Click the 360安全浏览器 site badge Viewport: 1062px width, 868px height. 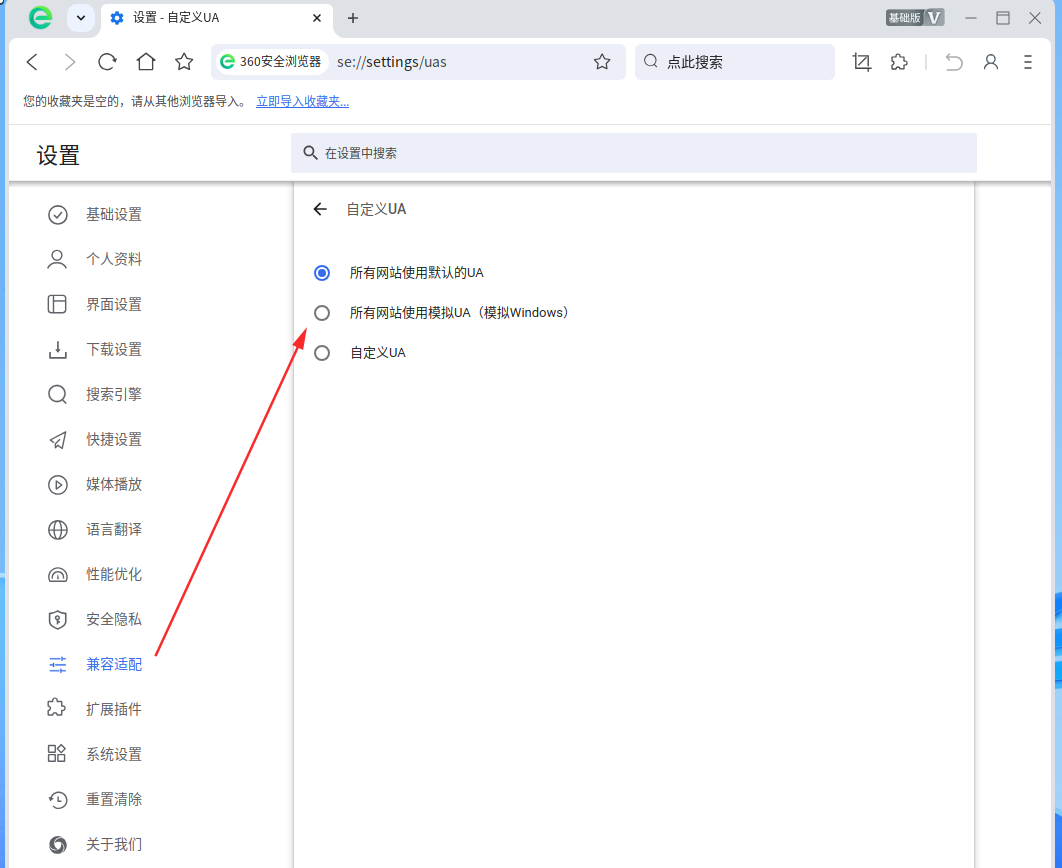click(271, 62)
